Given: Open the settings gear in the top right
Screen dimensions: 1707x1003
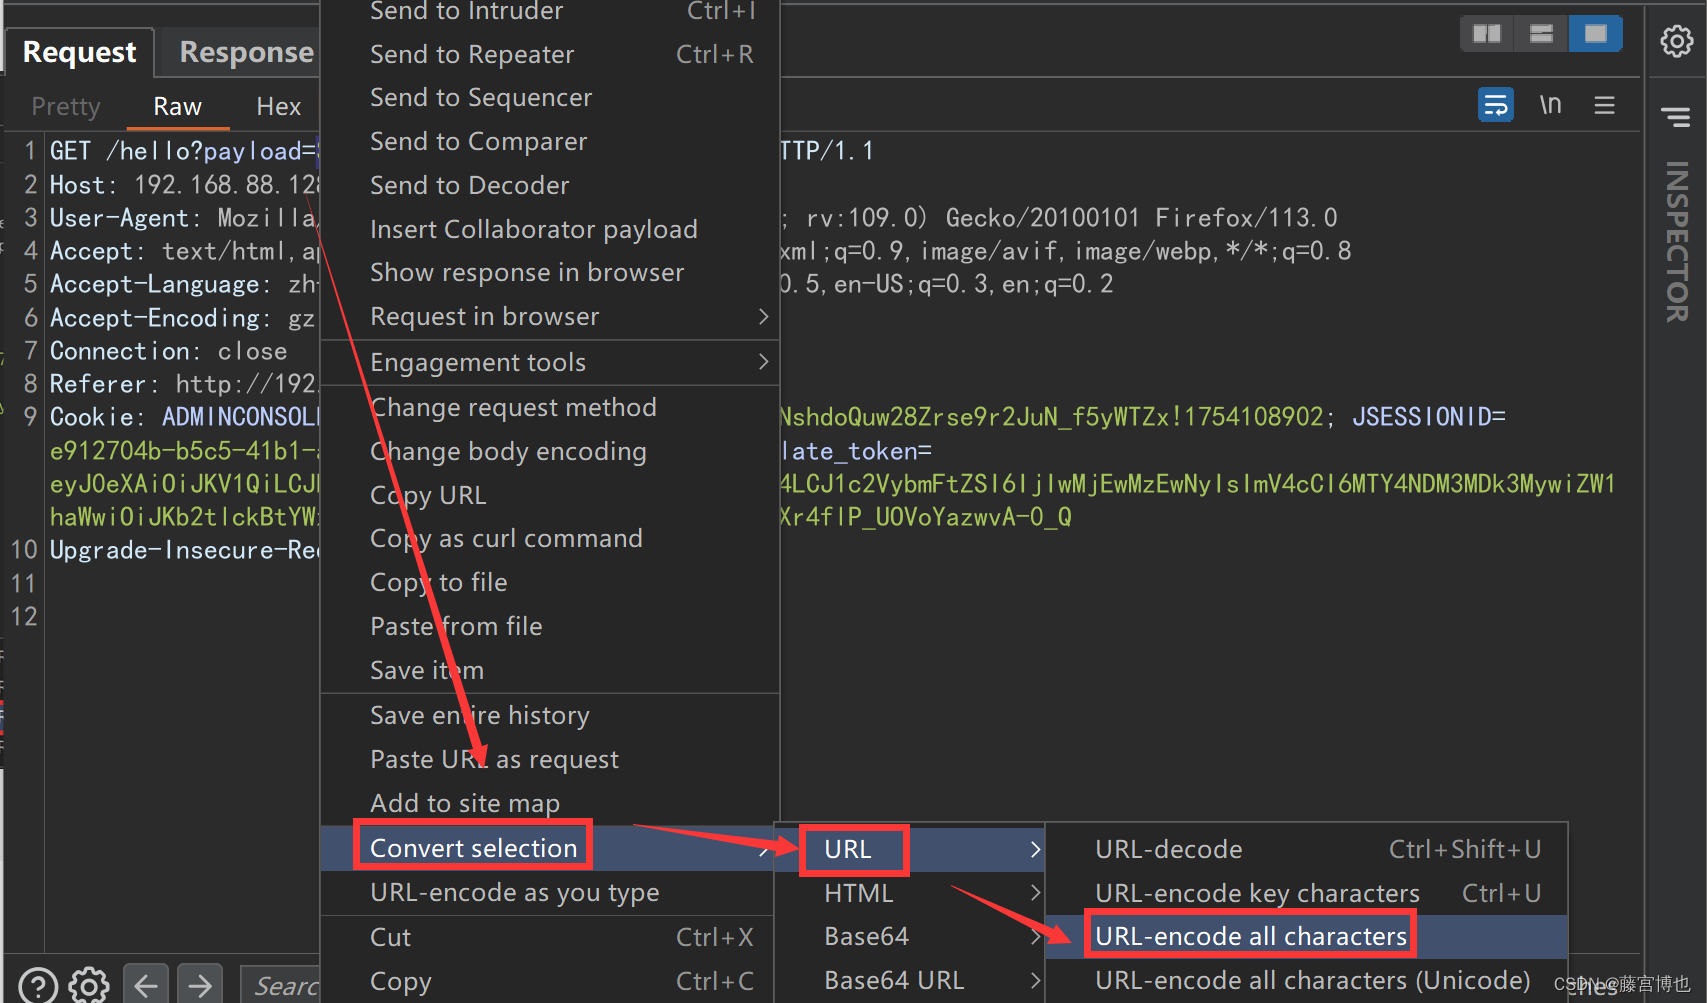Looking at the screenshot, I should pyautogui.click(x=1677, y=41).
